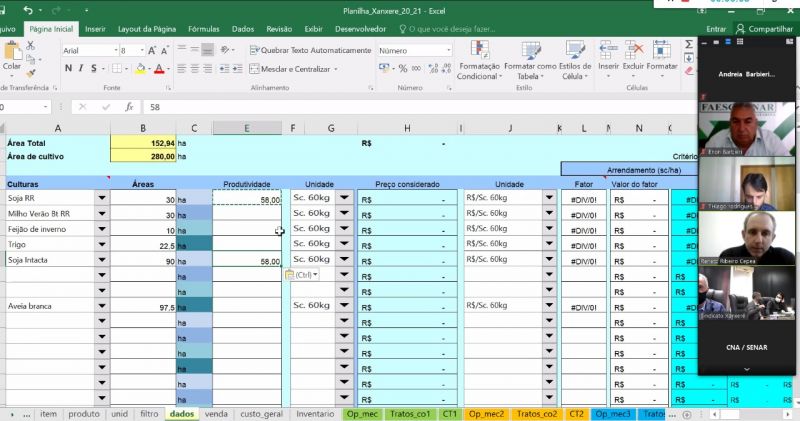Switch to the venda sheet tab
800x421 pixels.
pos(216,414)
